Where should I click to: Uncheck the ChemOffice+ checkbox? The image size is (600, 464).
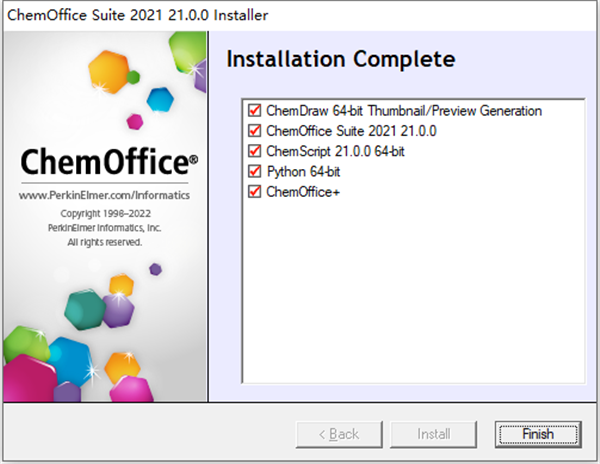(254, 191)
